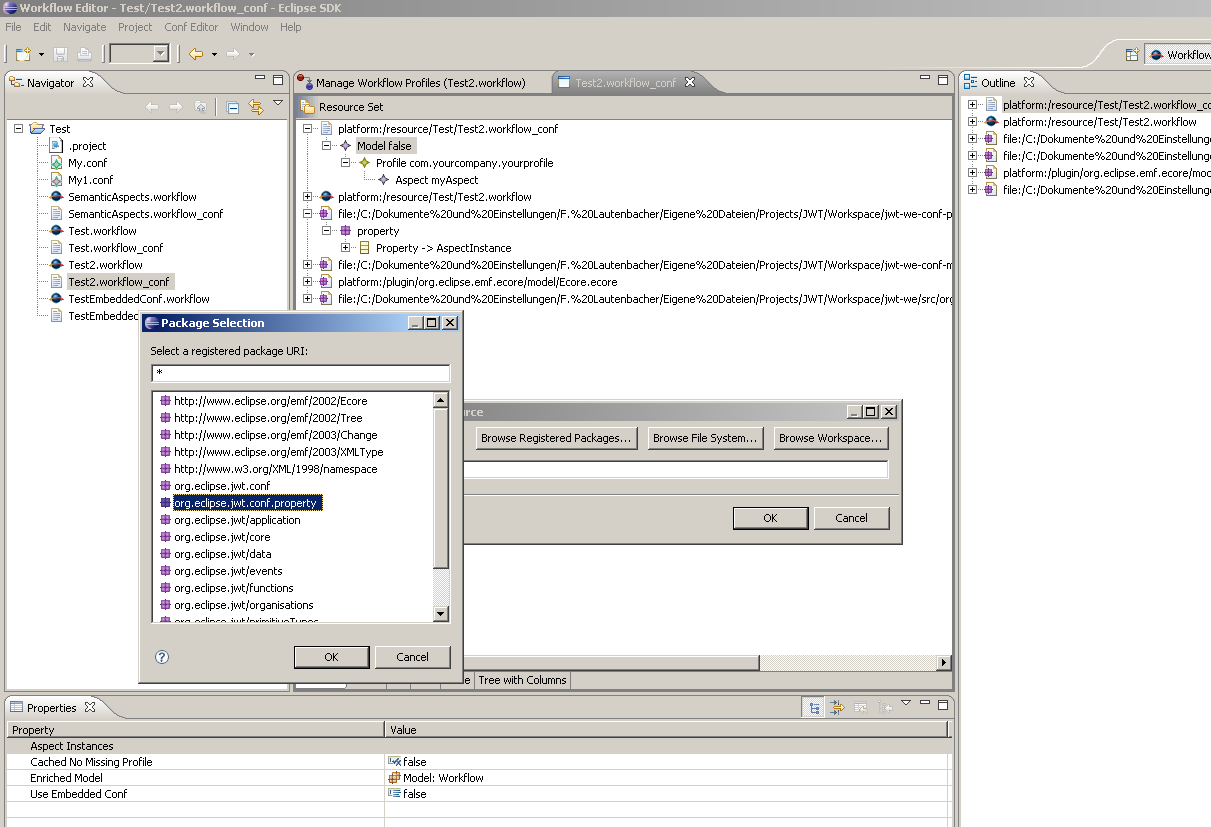Expand platform:/resource/Test/Test2.workflow in the editor

(308, 197)
